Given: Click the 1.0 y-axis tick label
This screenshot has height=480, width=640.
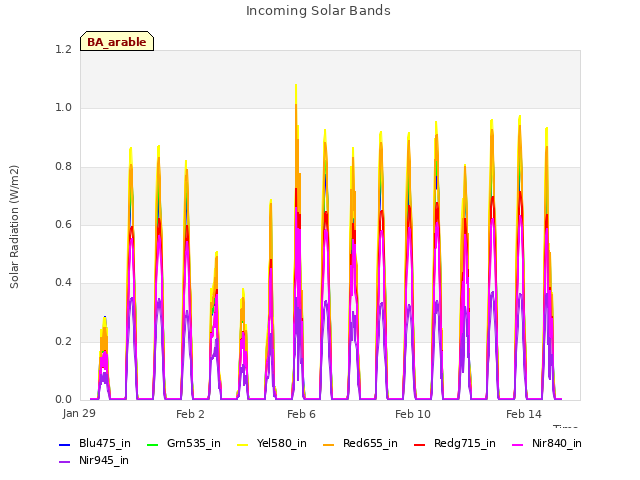Looking at the screenshot, I should tap(63, 108).
